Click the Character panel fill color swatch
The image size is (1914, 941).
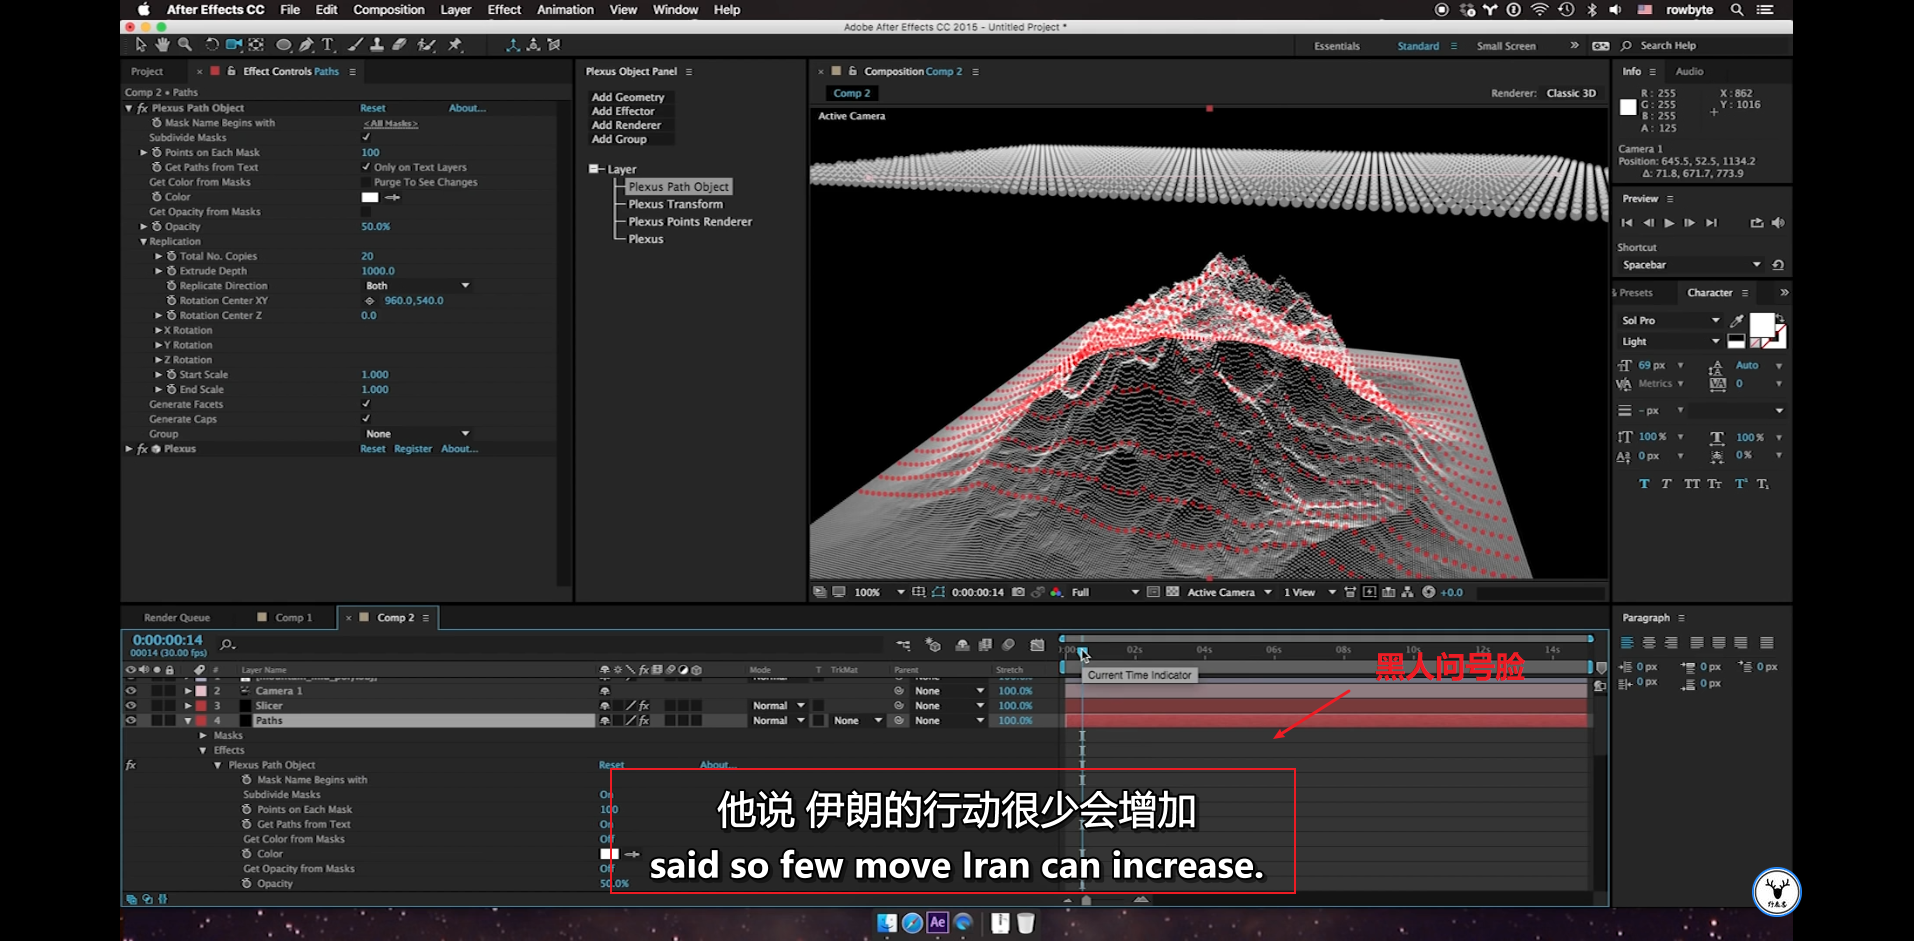point(1762,325)
